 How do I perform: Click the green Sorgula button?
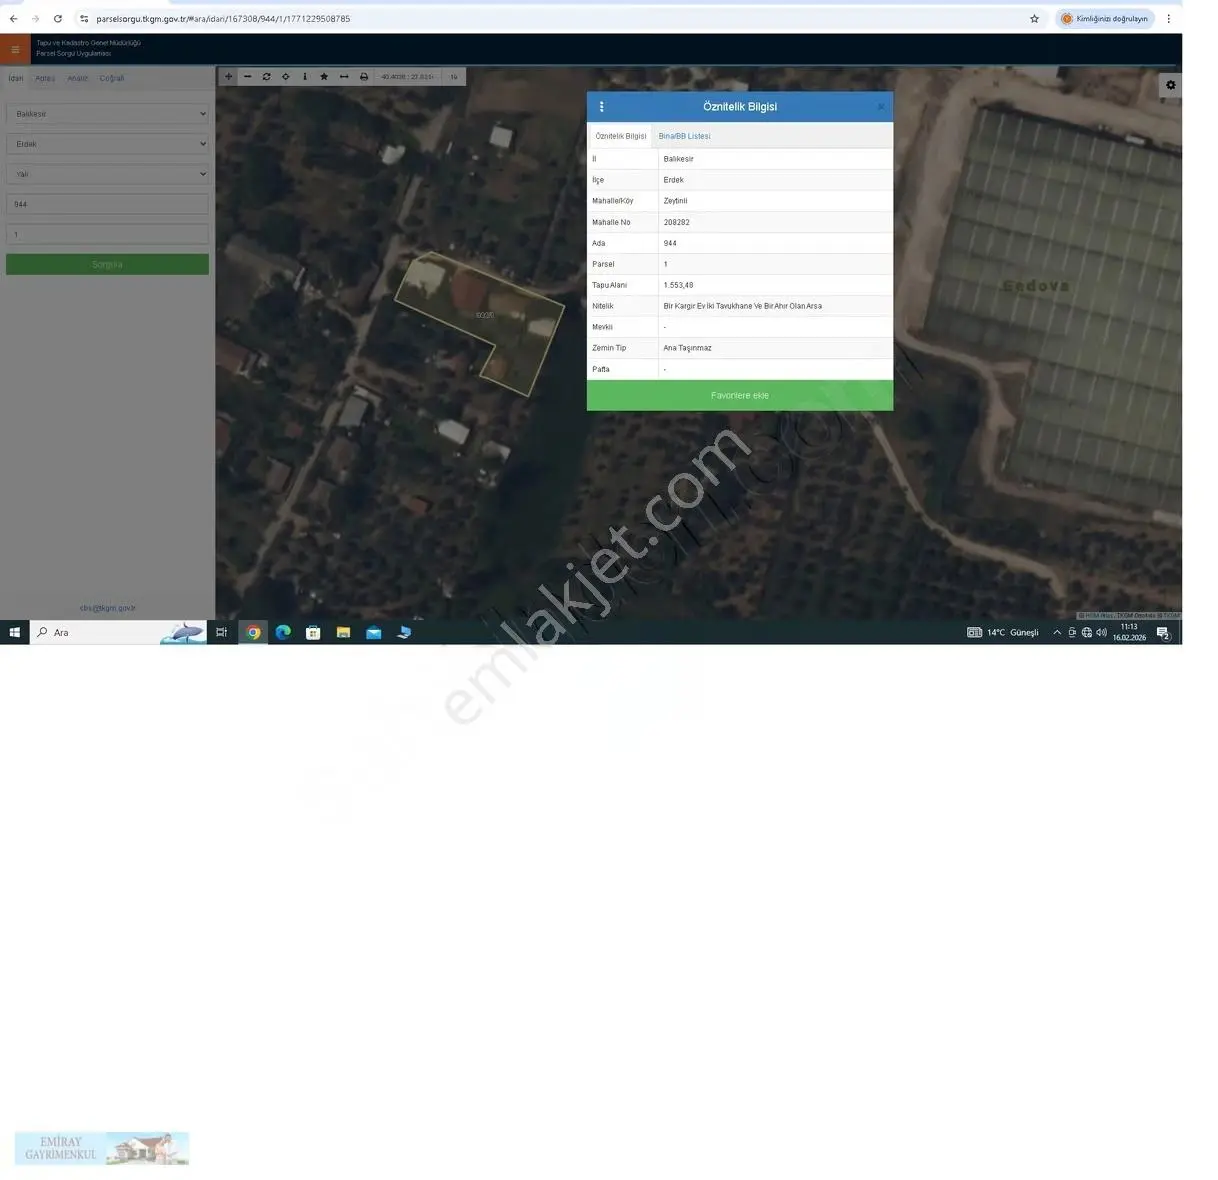[x=108, y=264]
